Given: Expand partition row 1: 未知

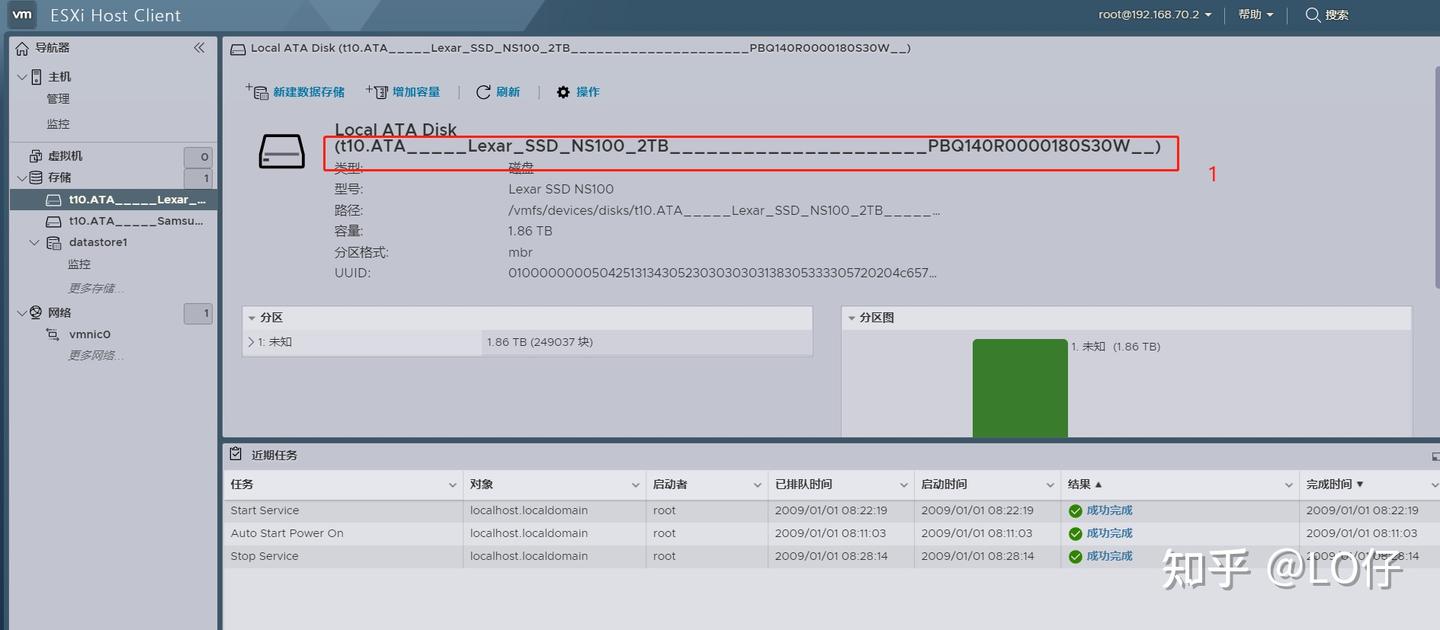Looking at the screenshot, I should (251, 342).
